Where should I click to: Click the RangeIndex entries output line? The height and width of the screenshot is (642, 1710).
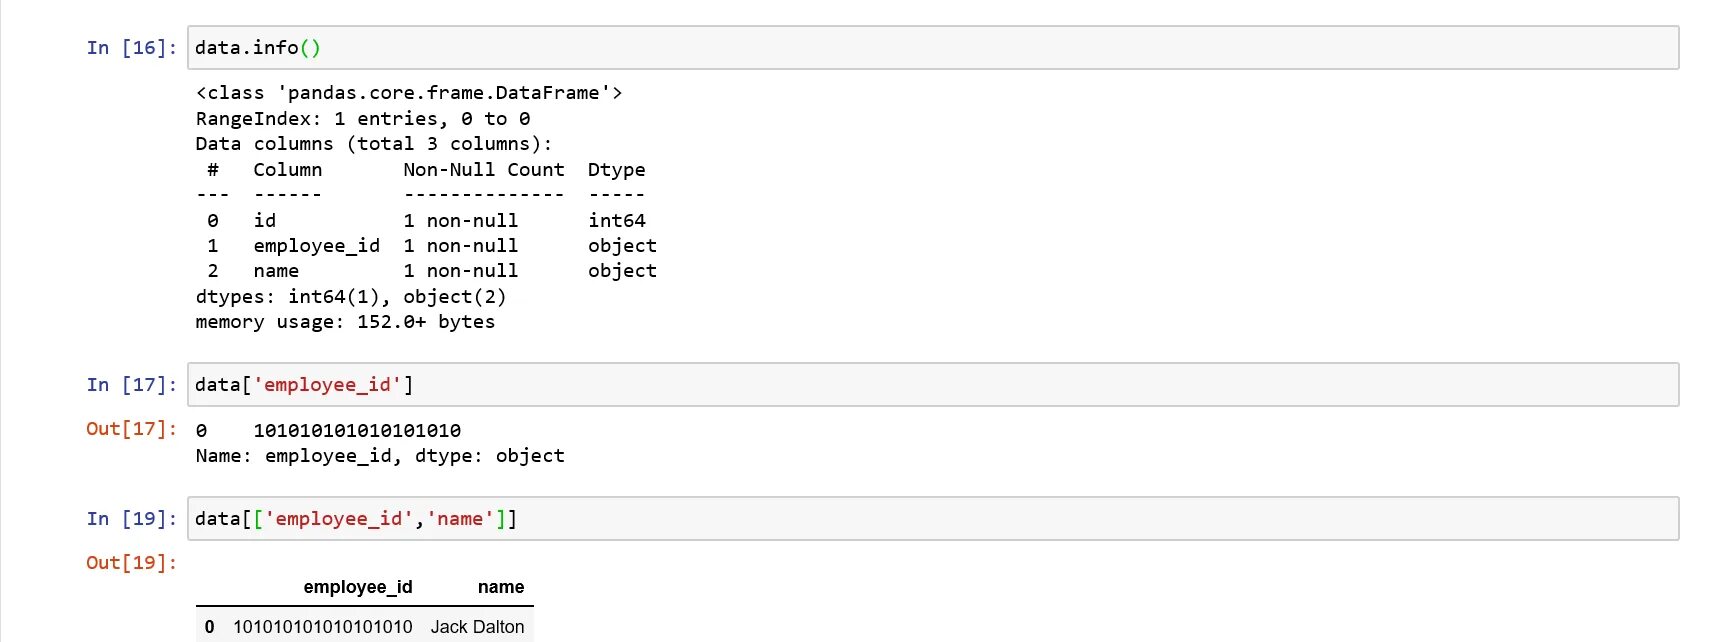[363, 119]
